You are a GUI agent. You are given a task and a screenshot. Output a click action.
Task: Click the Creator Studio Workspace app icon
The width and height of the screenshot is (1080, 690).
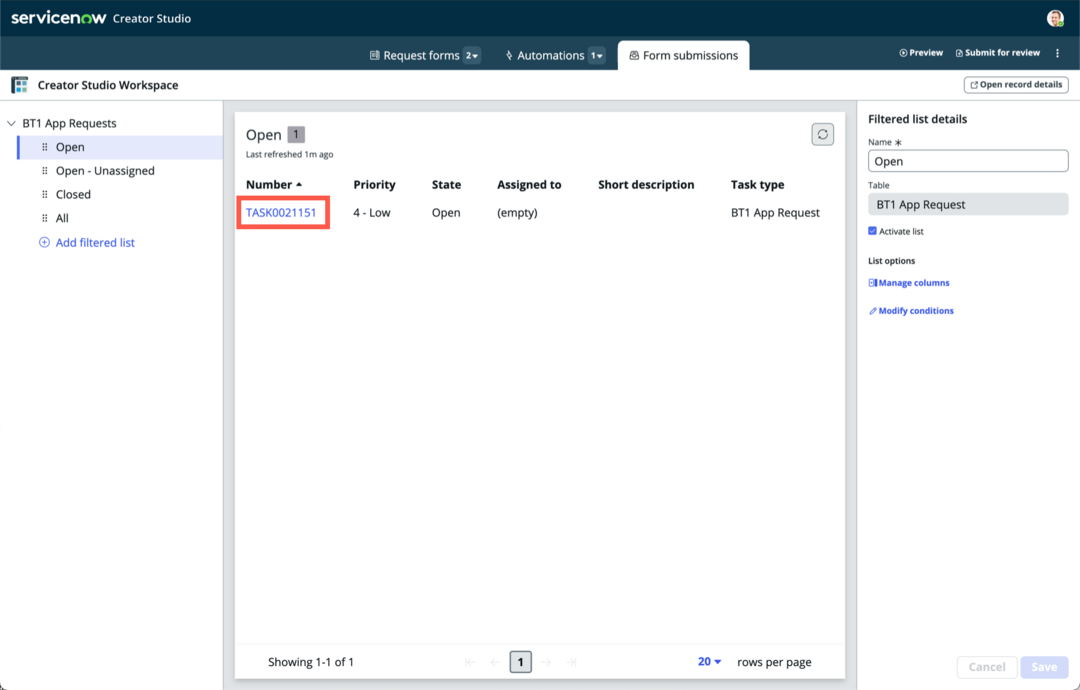click(x=19, y=85)
